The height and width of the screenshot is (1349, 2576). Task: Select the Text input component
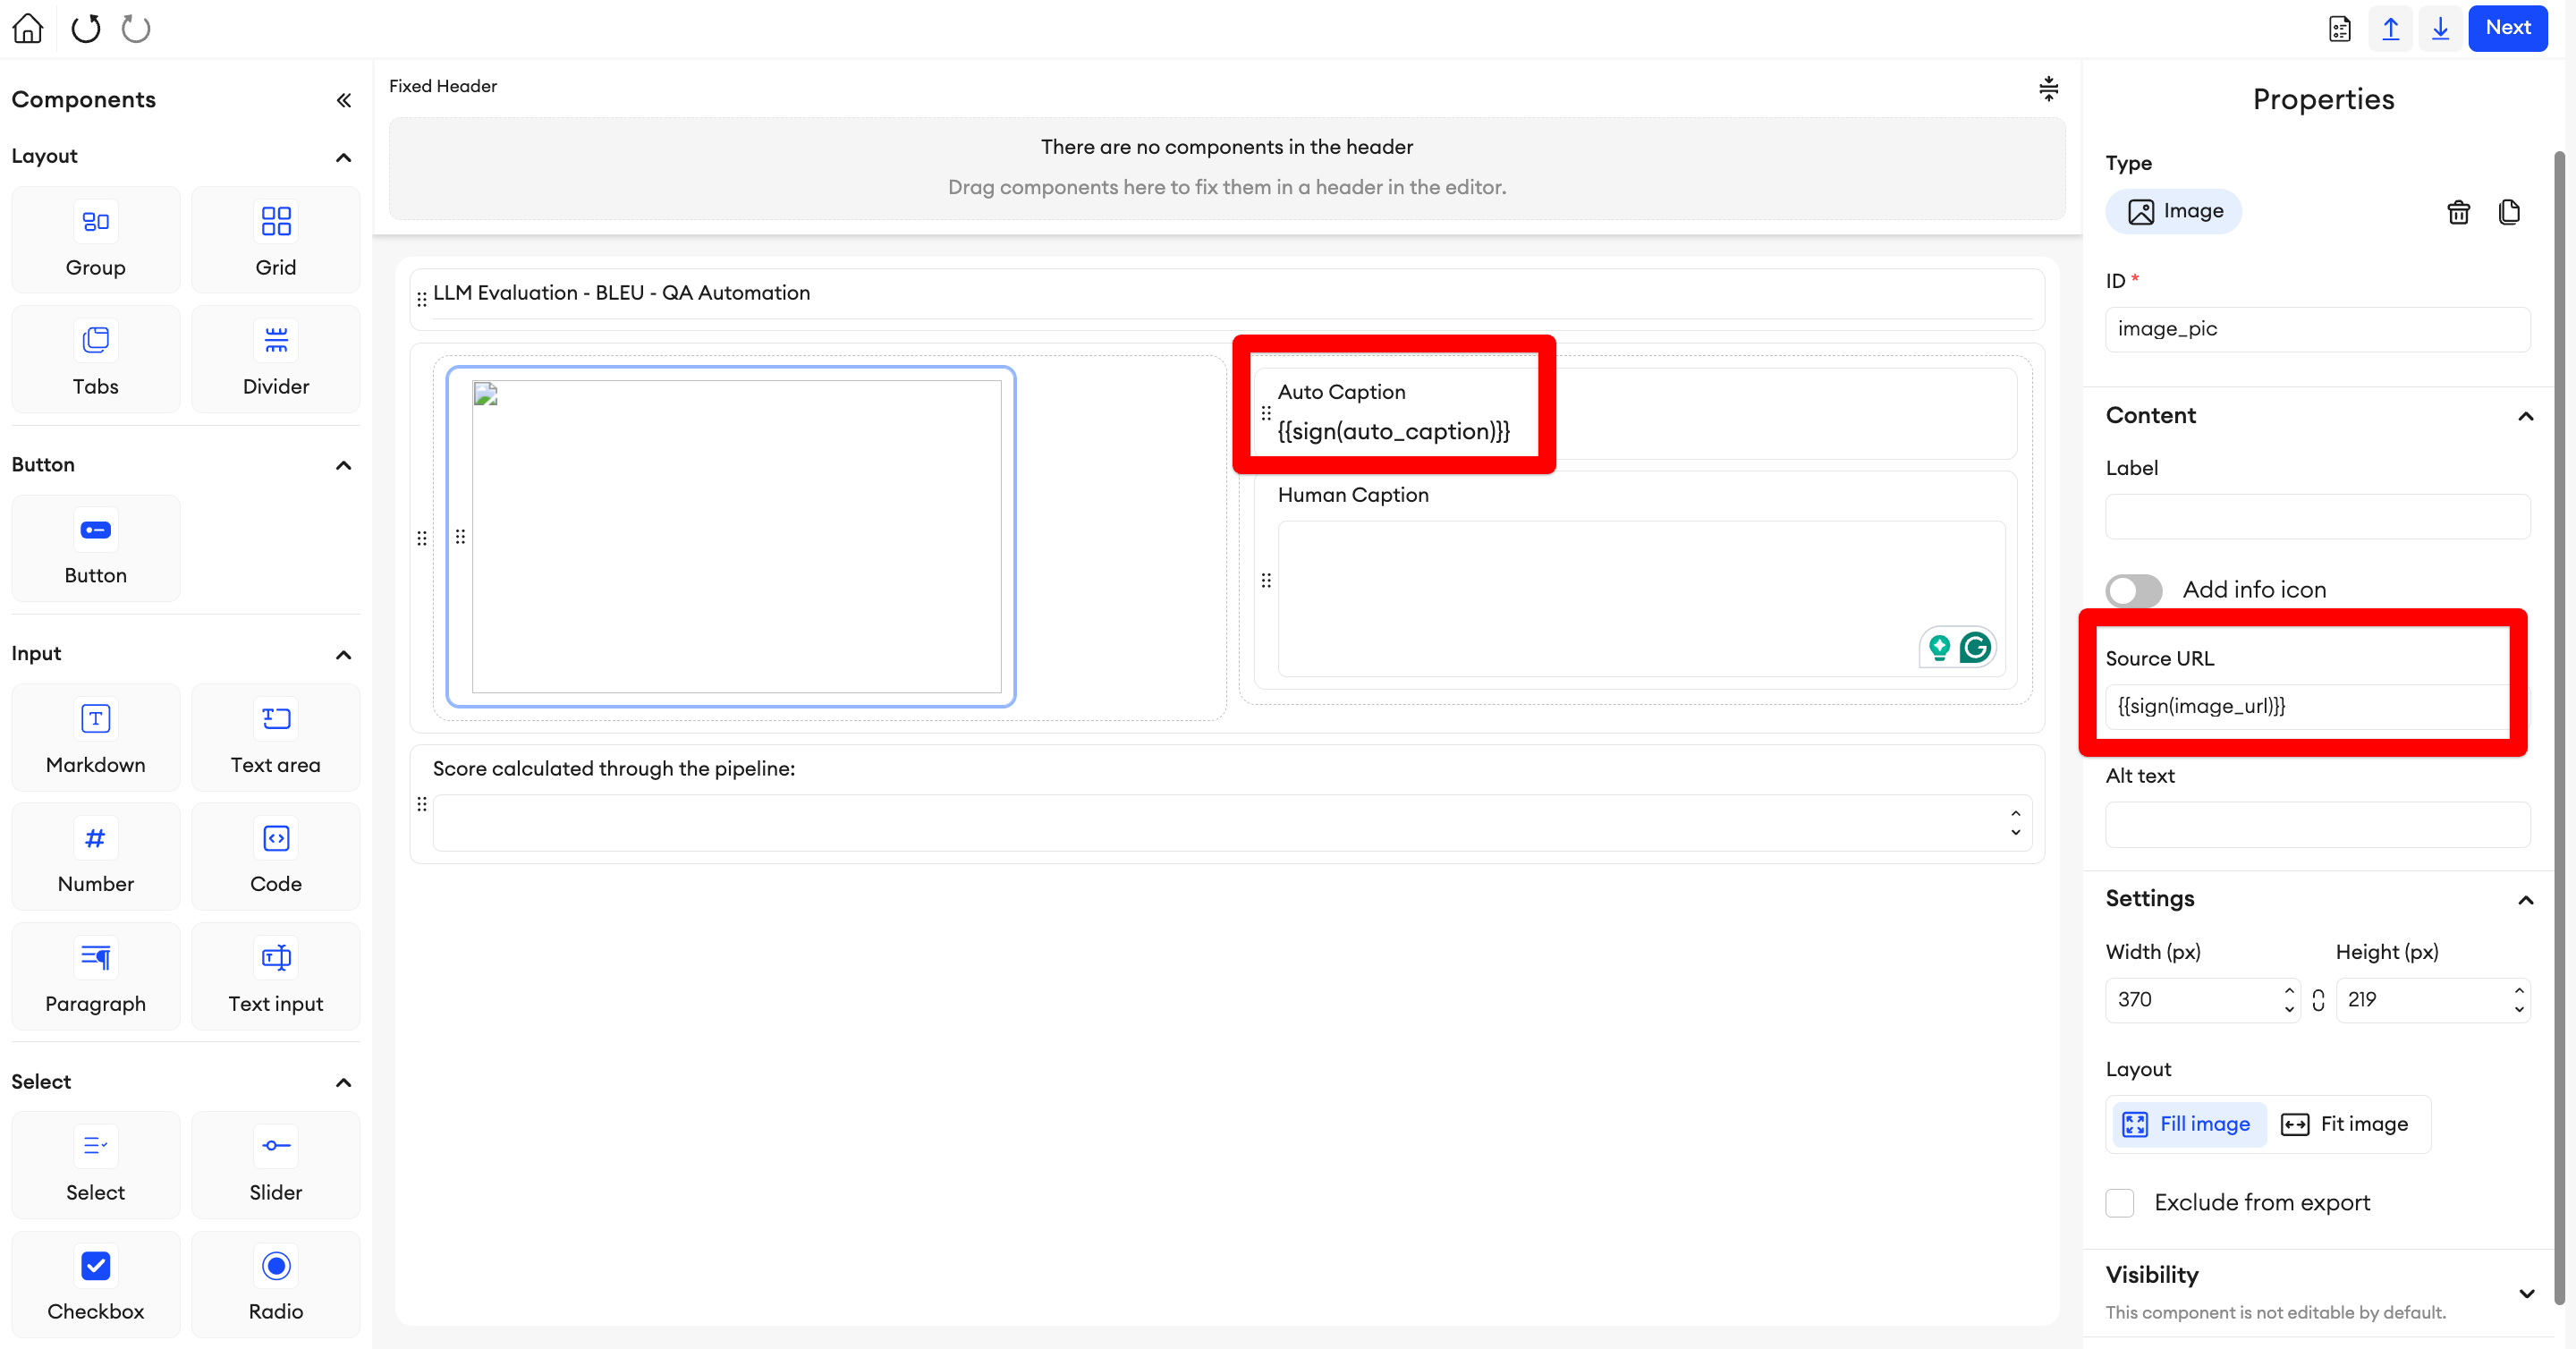coord(276,976)
